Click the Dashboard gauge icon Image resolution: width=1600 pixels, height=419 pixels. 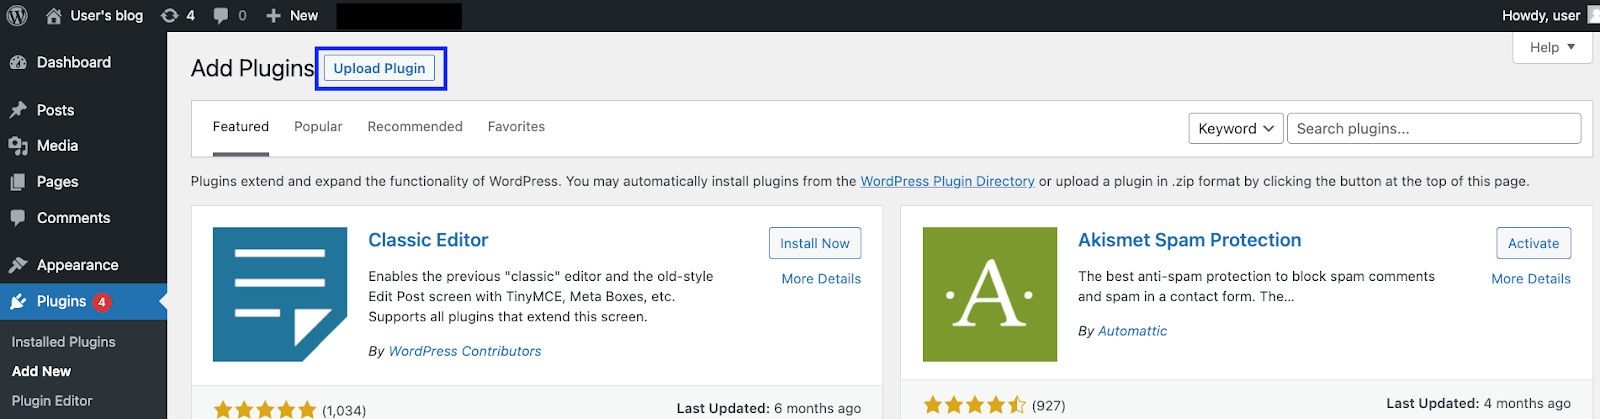click(18, 62)
